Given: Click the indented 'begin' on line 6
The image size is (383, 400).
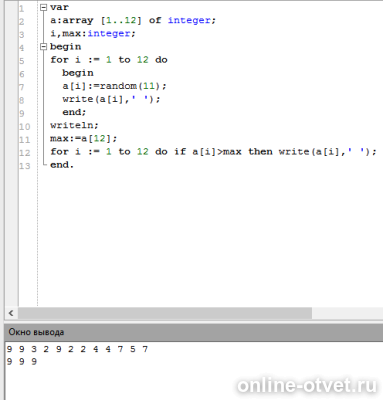Looking at the screenshot, I should tap(78, 73).
